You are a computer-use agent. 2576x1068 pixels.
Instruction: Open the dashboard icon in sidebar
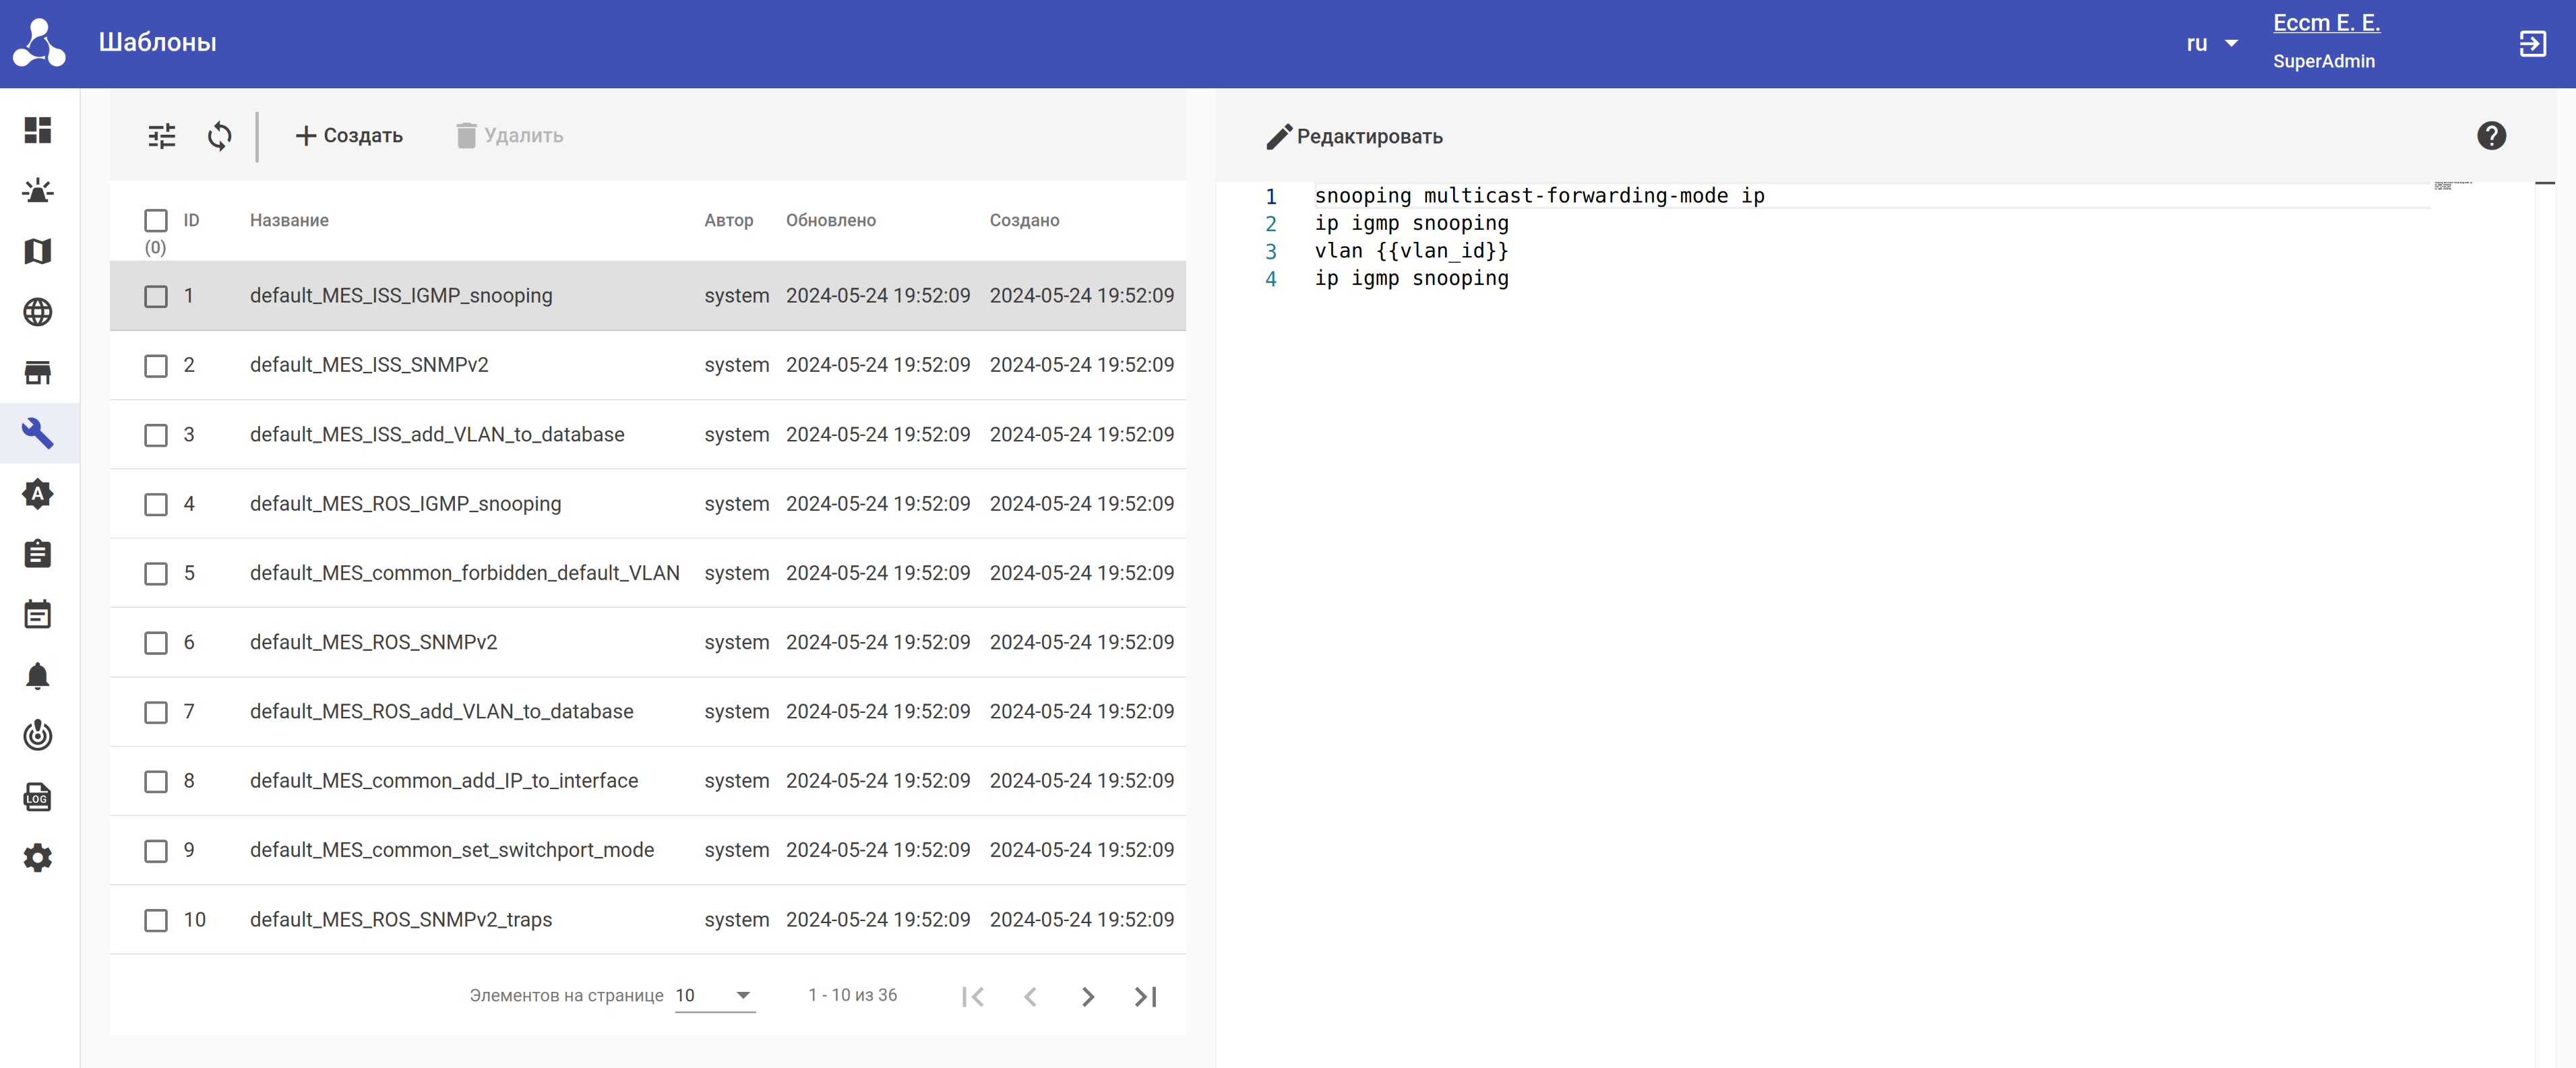38,130
